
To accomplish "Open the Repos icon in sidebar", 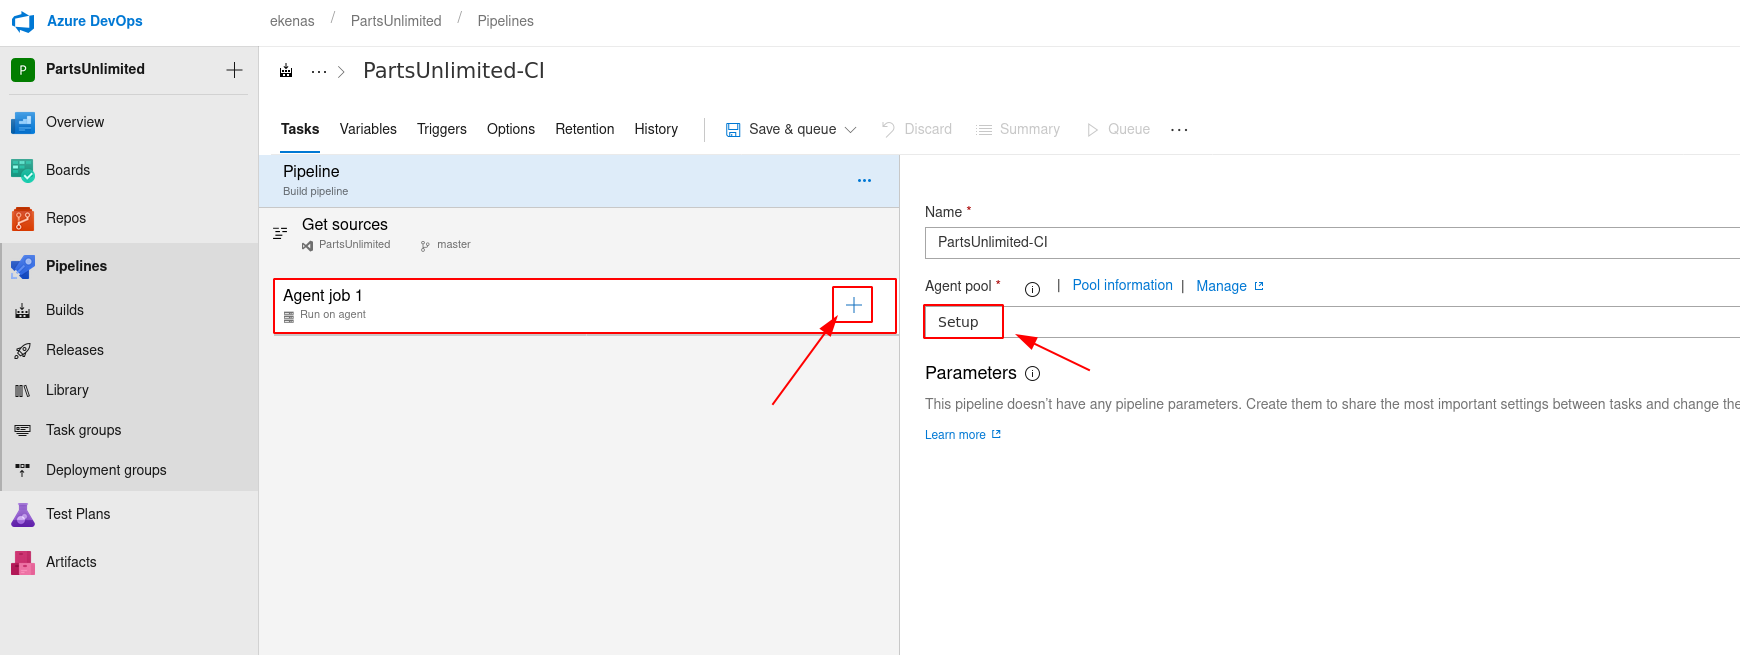I will point(23,219).
